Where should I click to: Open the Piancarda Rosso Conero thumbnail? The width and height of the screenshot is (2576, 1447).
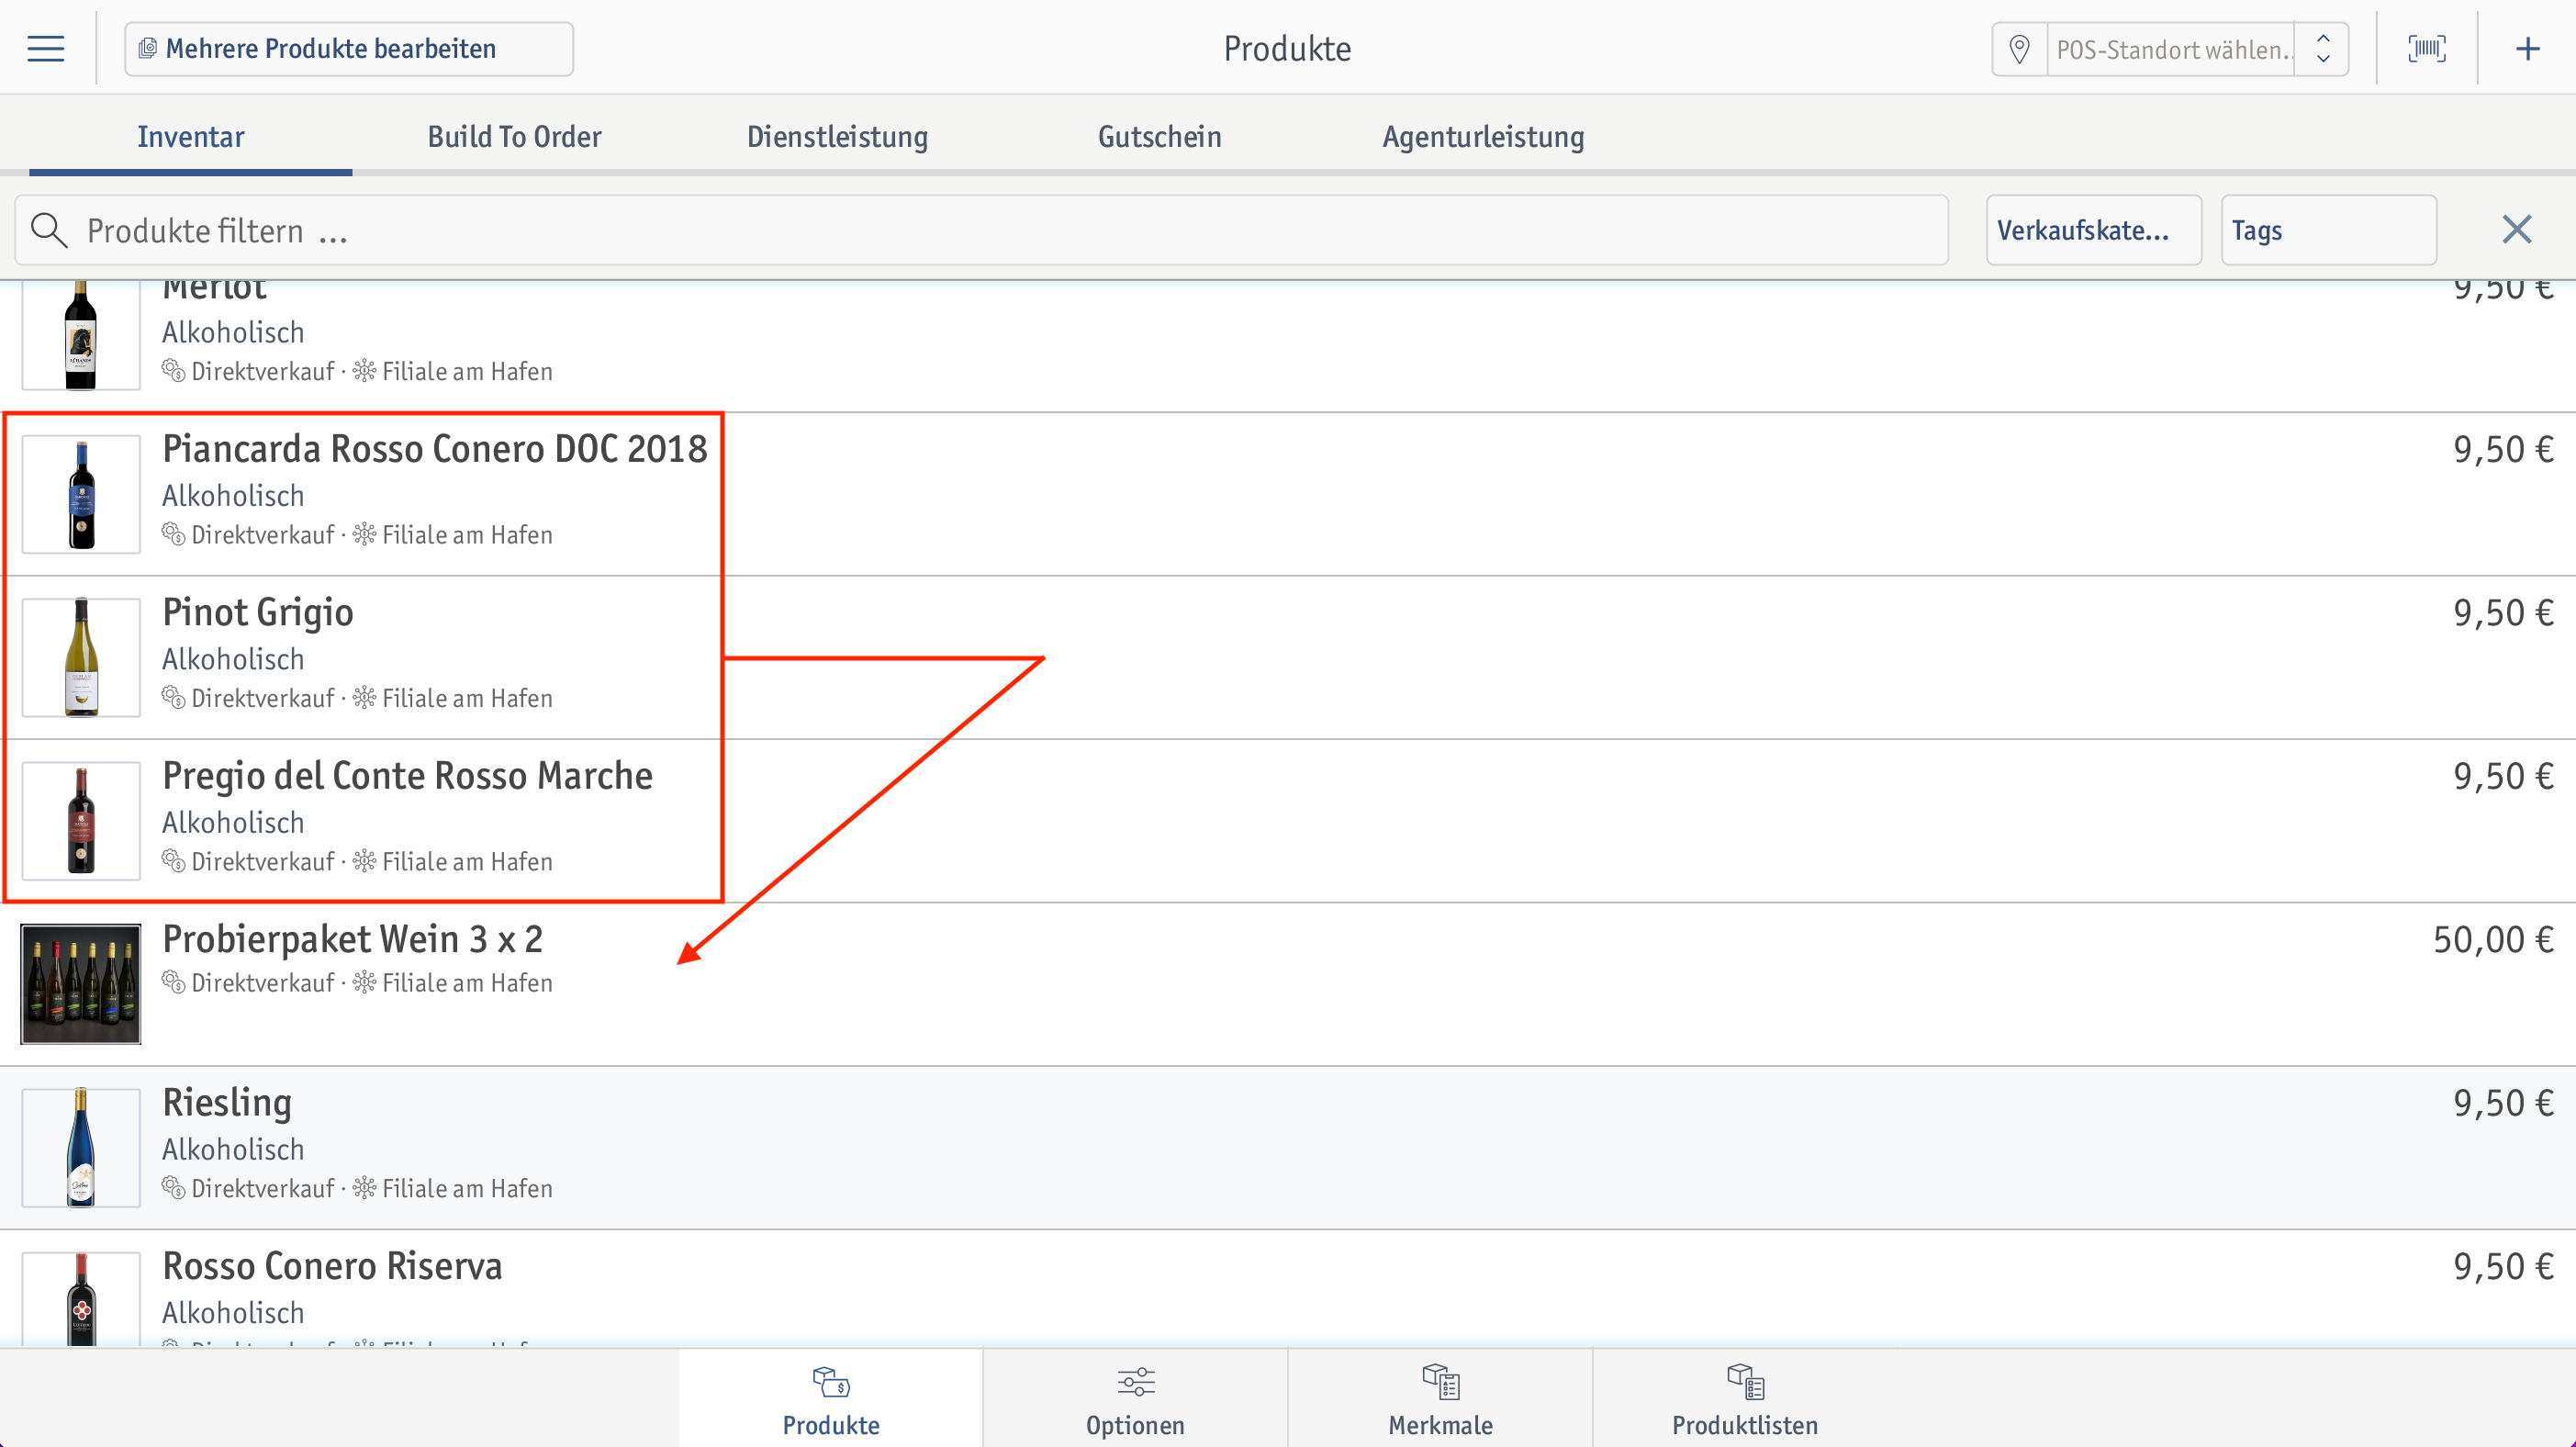pos(81,494)
